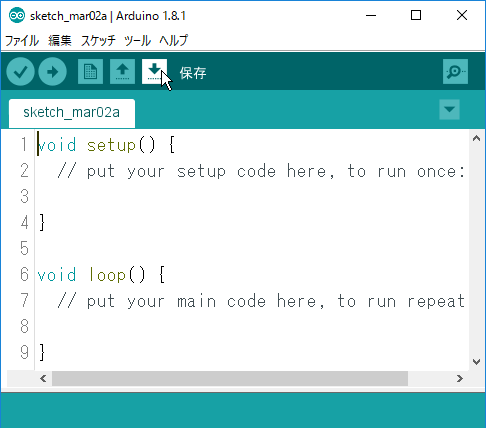The width and height of the screenshot is (486, 428).
Task: Place cursor on empty line 3 in editor
Action: [250, 196]
